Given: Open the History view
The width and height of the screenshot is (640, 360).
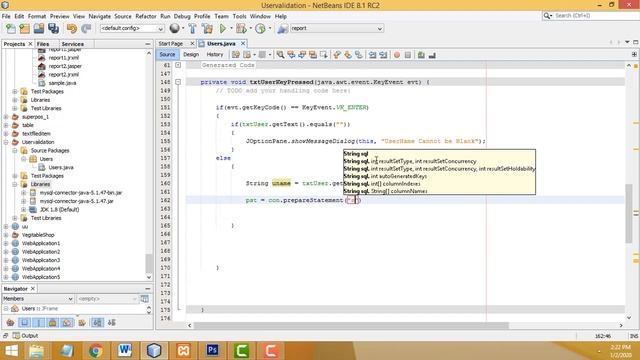Looking at the screenshot, I should pyautogui.click(x=215, y=54).
